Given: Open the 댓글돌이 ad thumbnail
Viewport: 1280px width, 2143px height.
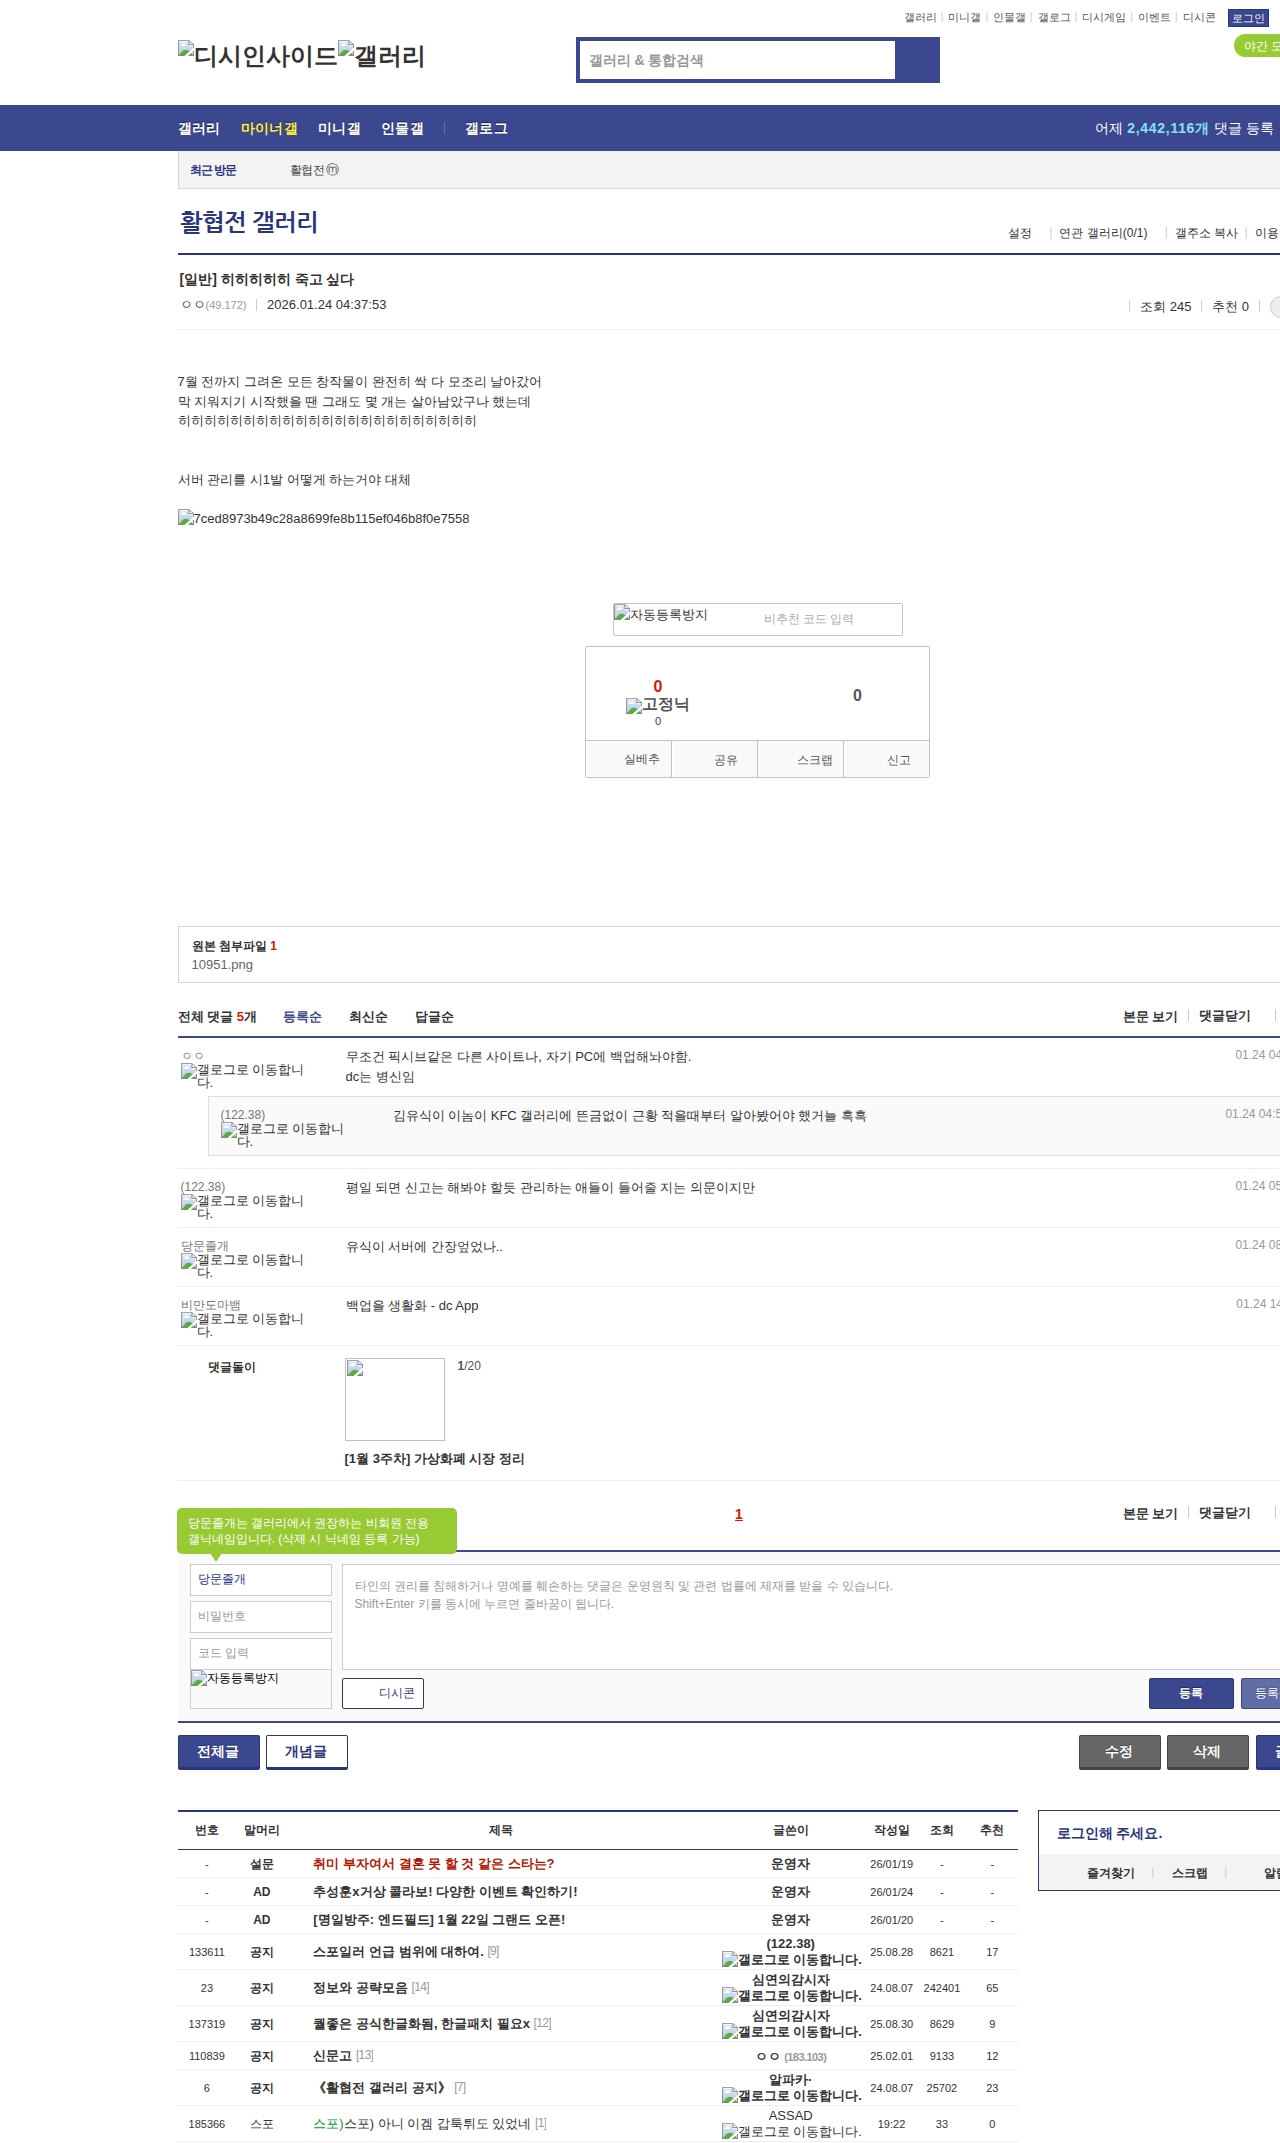Looking at the screenshot, I should point(394,1398).
